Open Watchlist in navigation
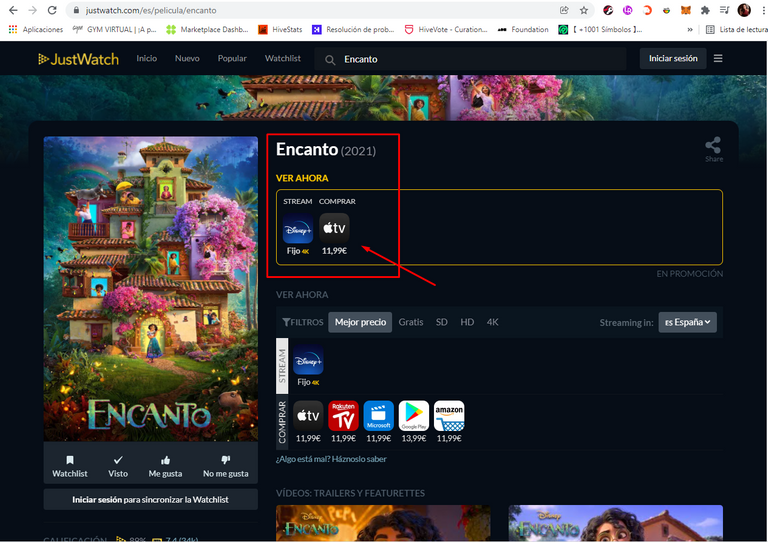Image resolution: width=768 pixels, height=542 pixels. click(x=283, y=58)
